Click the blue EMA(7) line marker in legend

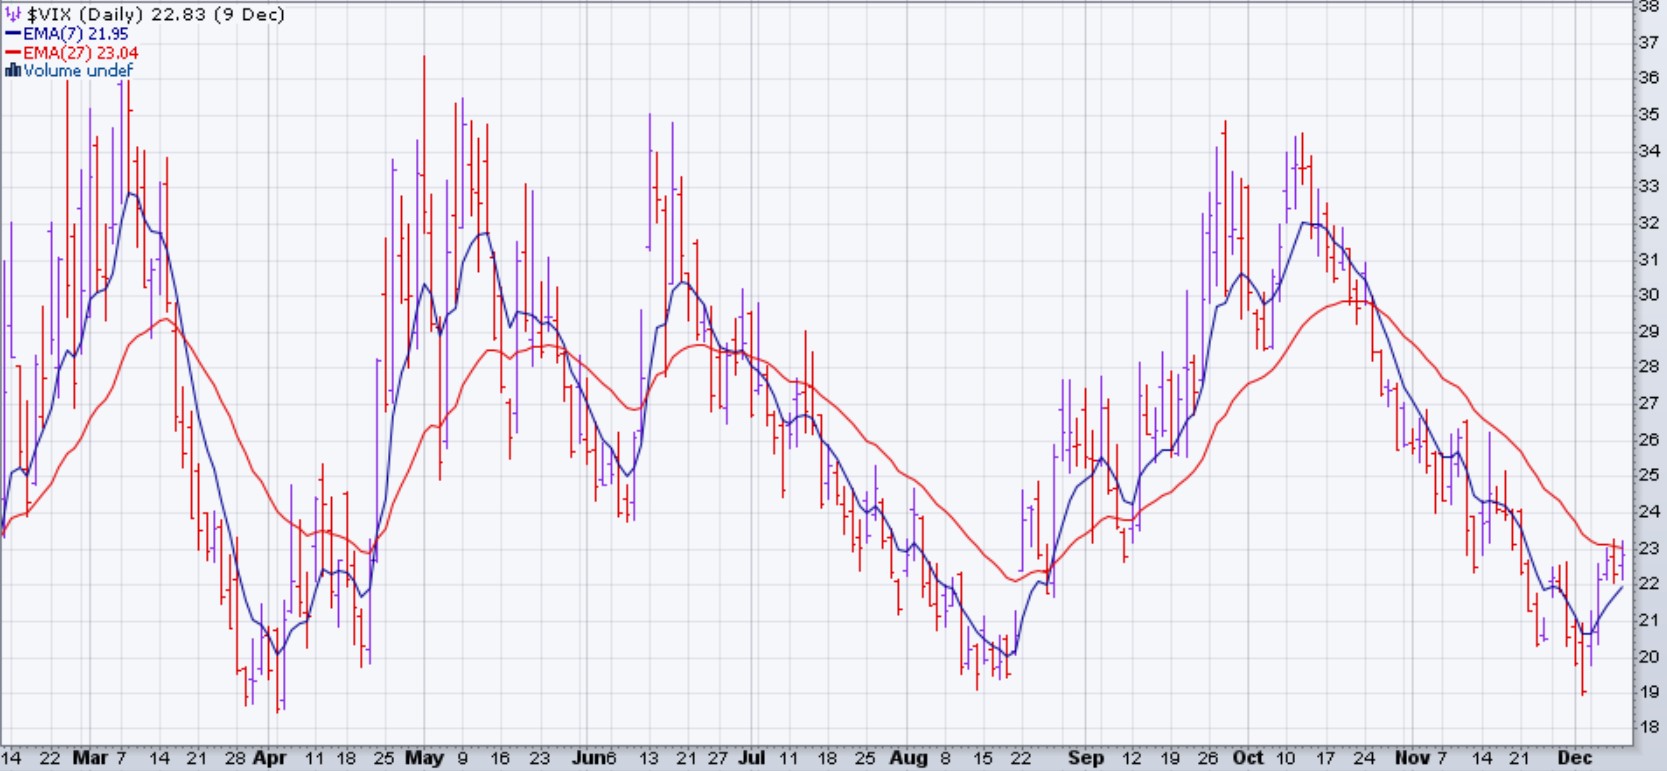13,34
